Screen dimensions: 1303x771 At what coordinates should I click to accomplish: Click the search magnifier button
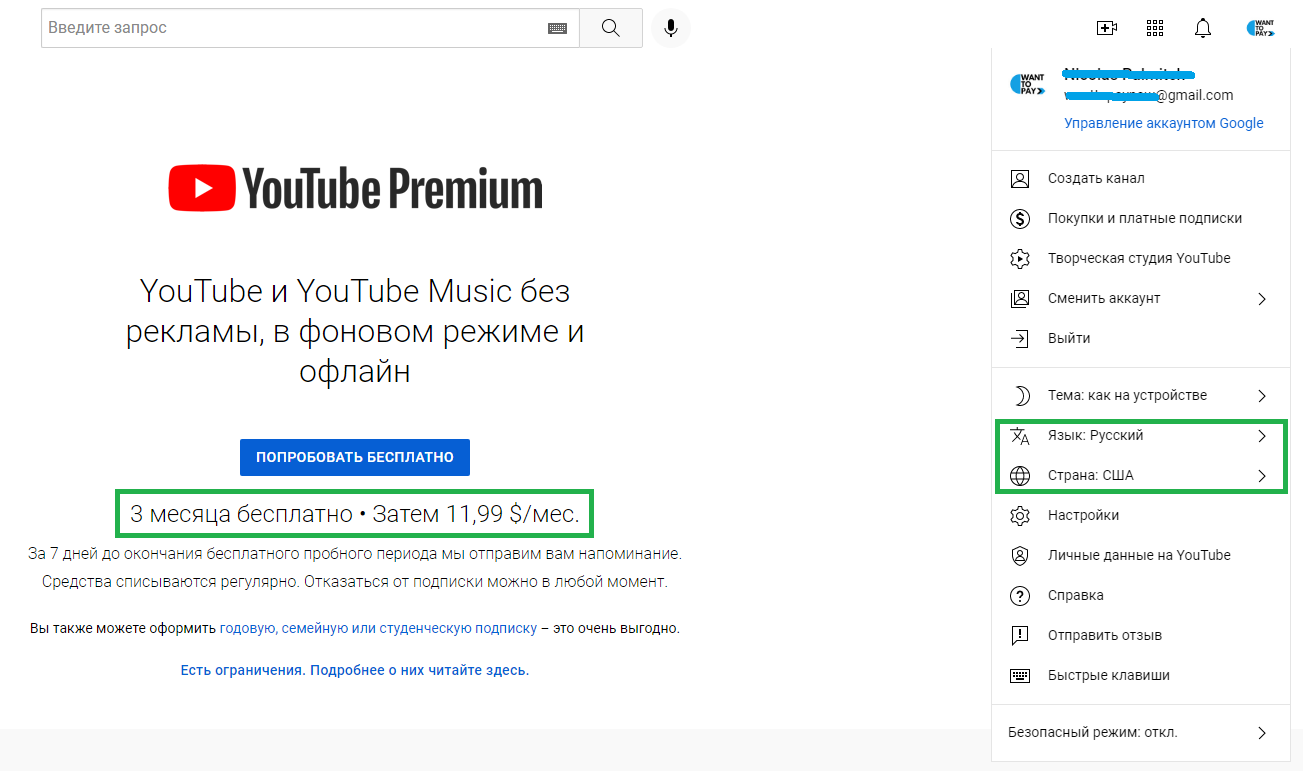611,28
